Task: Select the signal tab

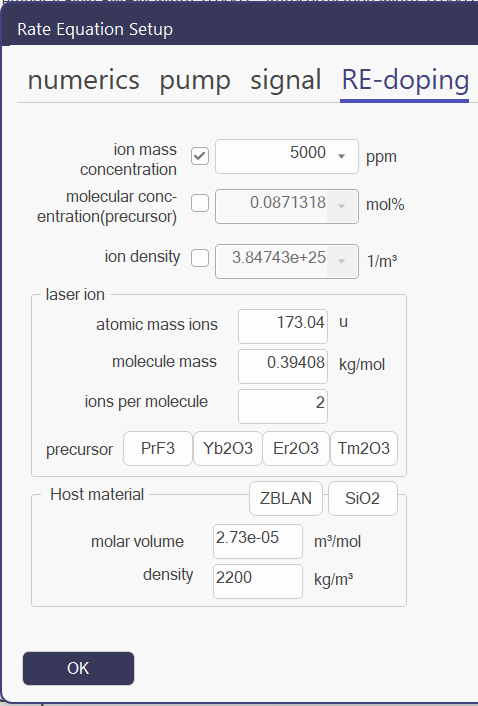Action: click(286, 80)
